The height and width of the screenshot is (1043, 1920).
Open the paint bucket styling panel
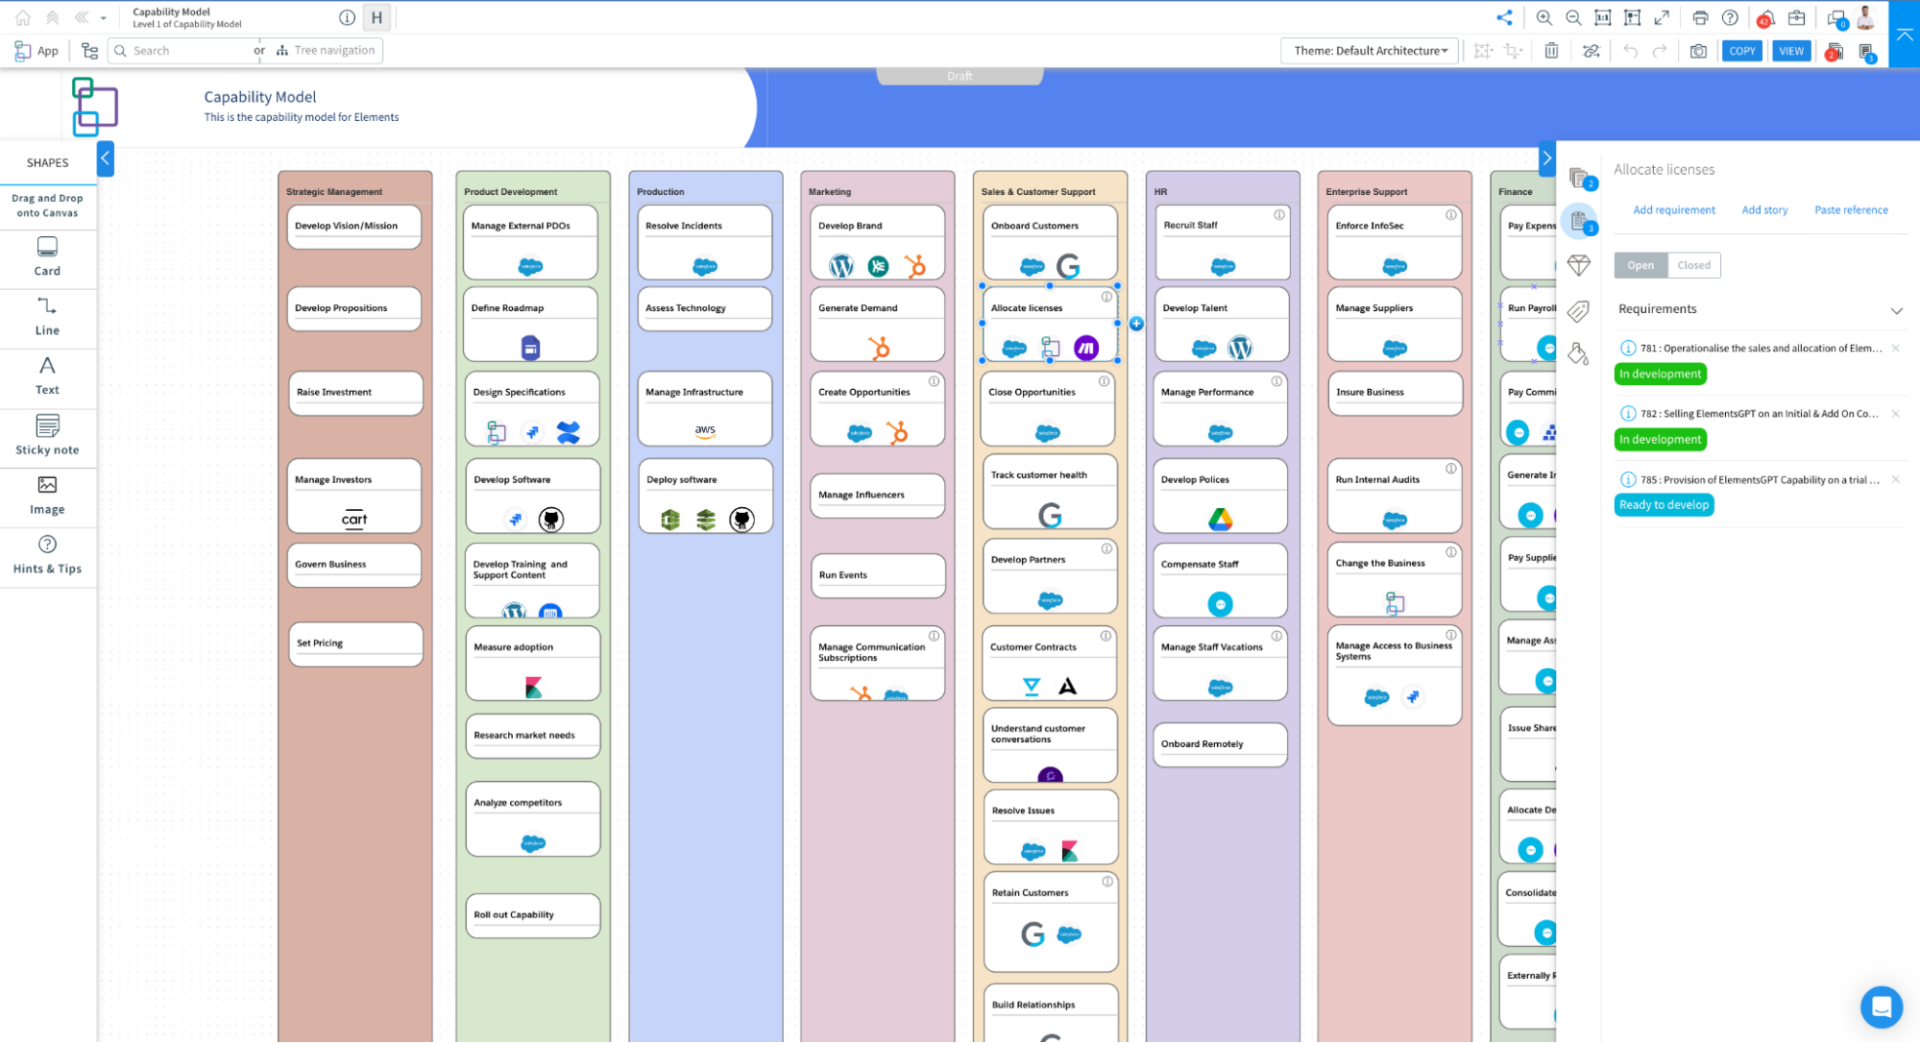1578,354
